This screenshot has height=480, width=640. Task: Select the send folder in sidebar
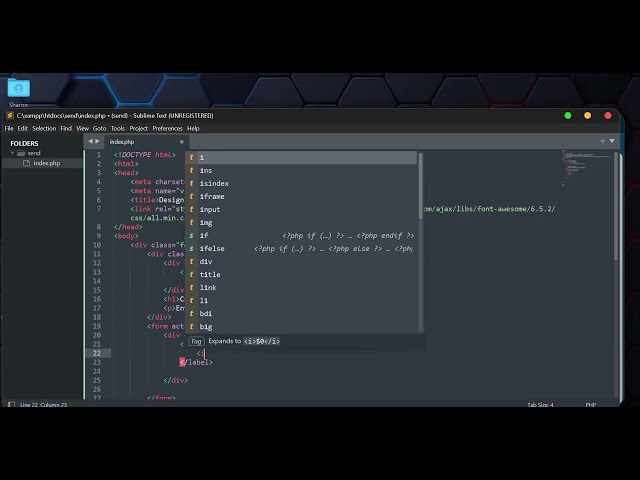click(x=34, y=153)
